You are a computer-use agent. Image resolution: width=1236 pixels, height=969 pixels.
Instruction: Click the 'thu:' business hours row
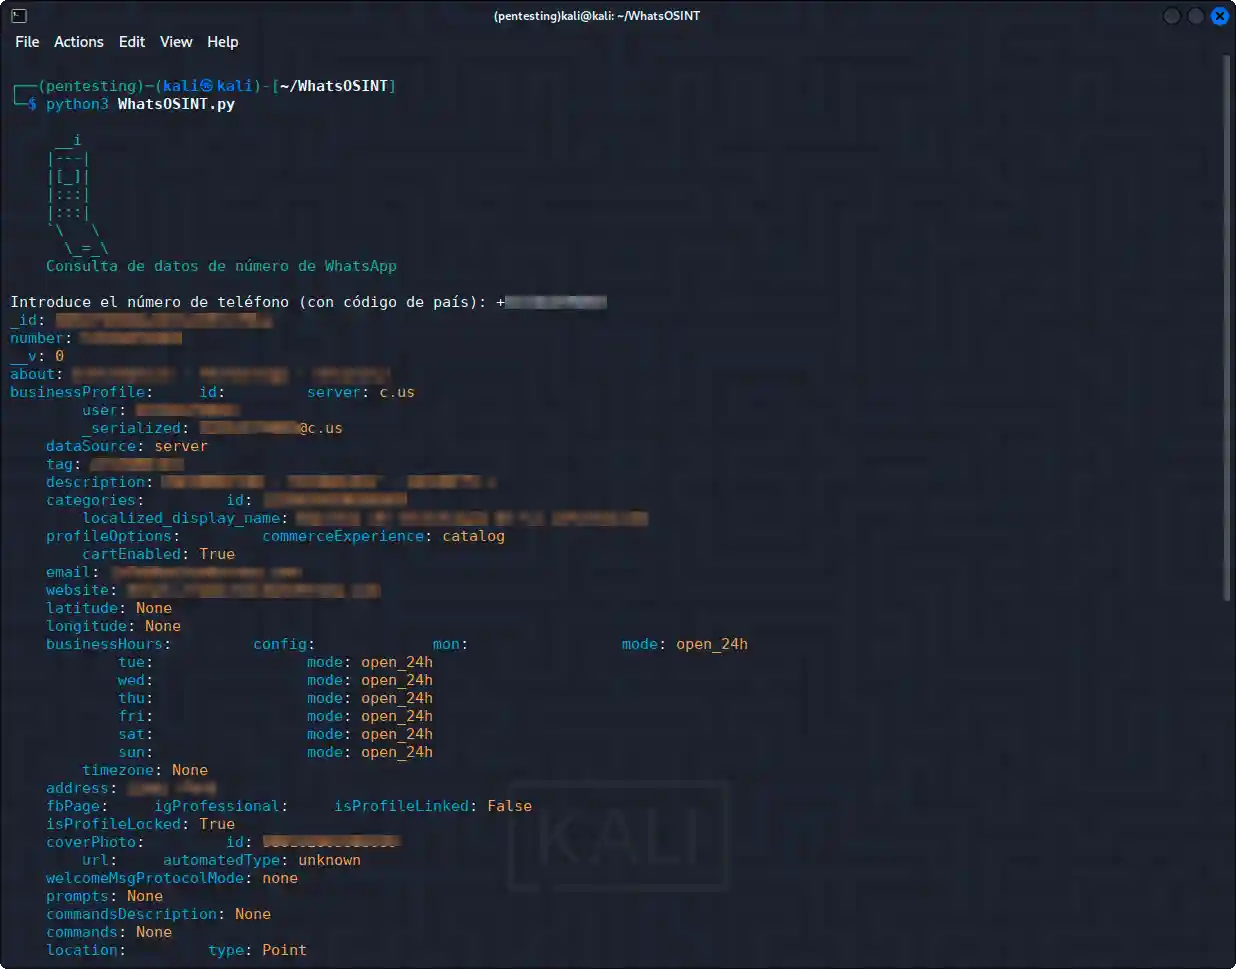275,698
